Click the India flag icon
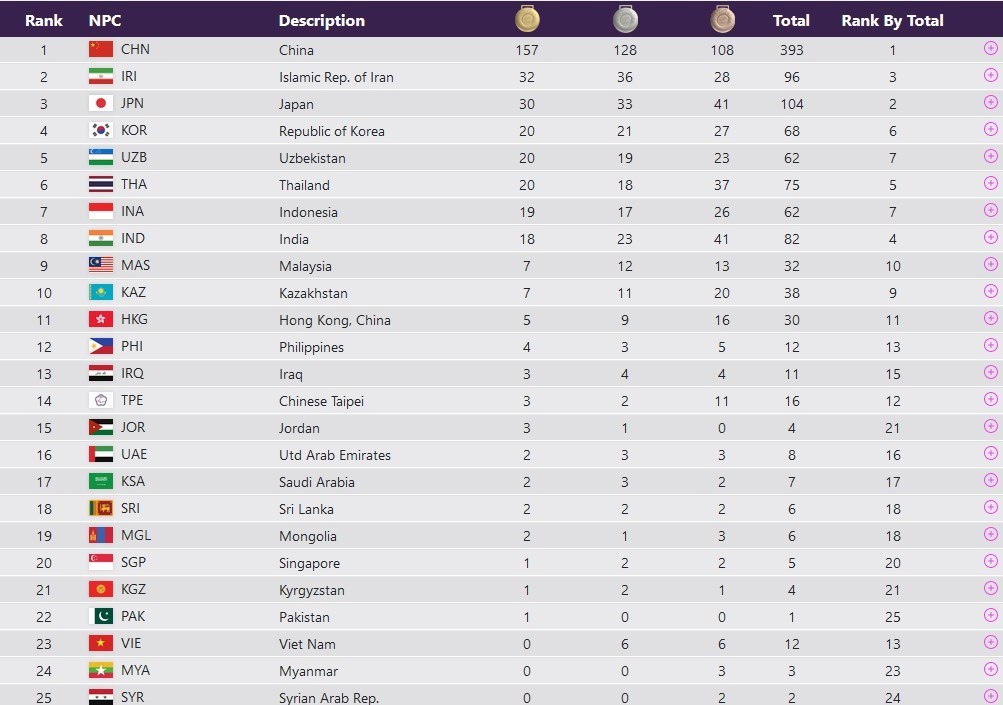Image resolution: width=1003 pixels, height=705 pixels. pyautogui.click(x=101, y=238)
